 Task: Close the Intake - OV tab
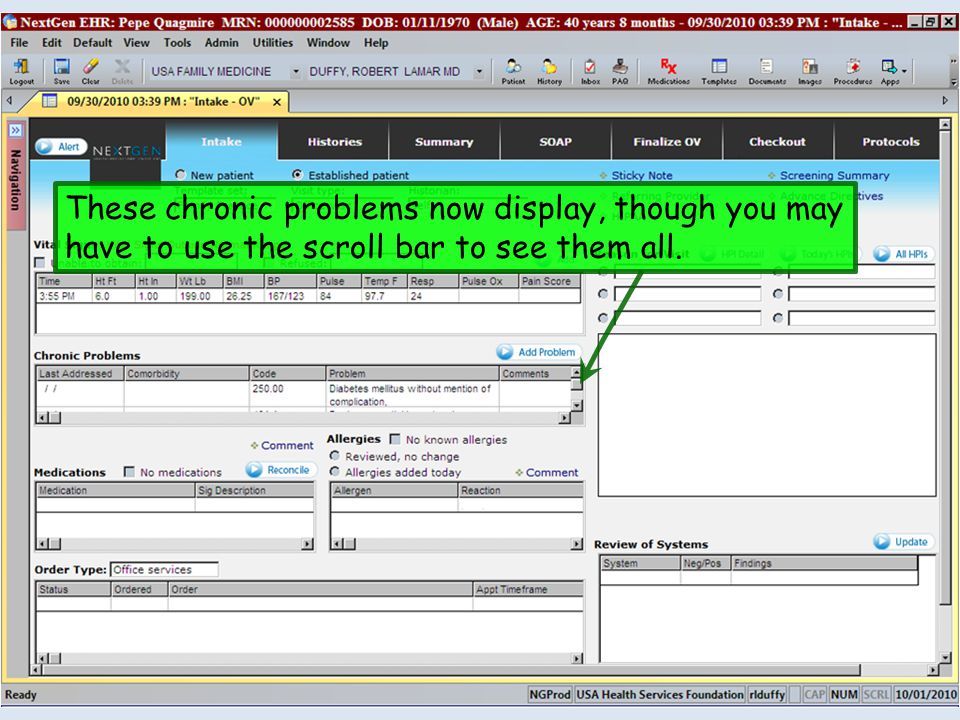pyautogui.click(x=277, y=102)
